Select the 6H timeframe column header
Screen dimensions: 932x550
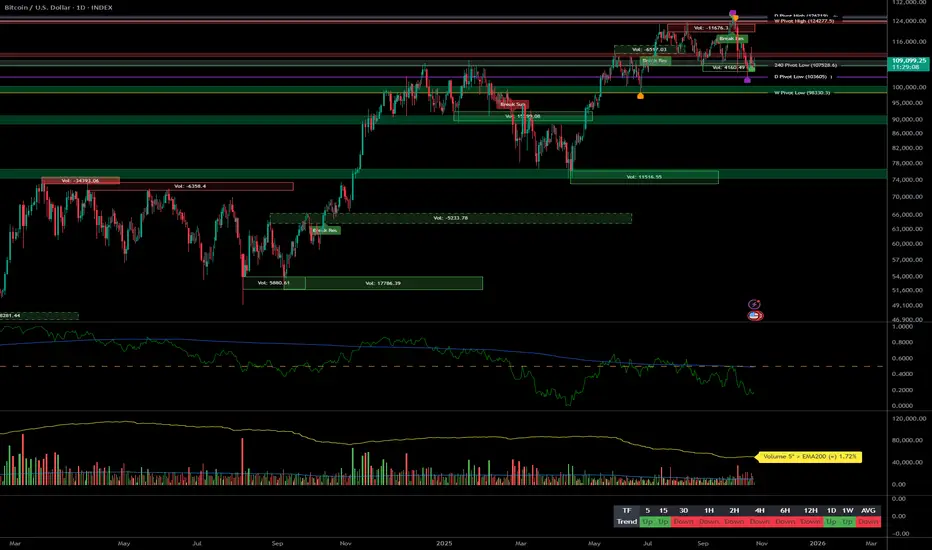coord(785,511)
